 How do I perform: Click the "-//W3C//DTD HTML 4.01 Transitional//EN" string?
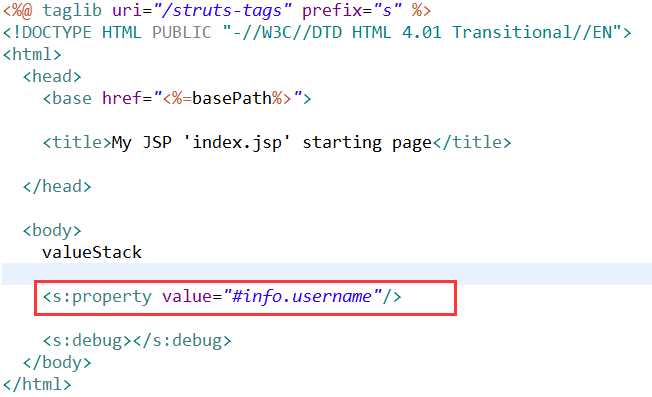(x=422, y=32)
